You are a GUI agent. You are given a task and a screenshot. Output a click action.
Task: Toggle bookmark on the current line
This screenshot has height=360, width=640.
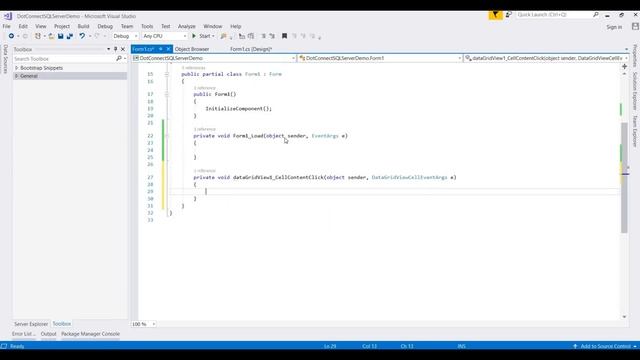point(284,36)
